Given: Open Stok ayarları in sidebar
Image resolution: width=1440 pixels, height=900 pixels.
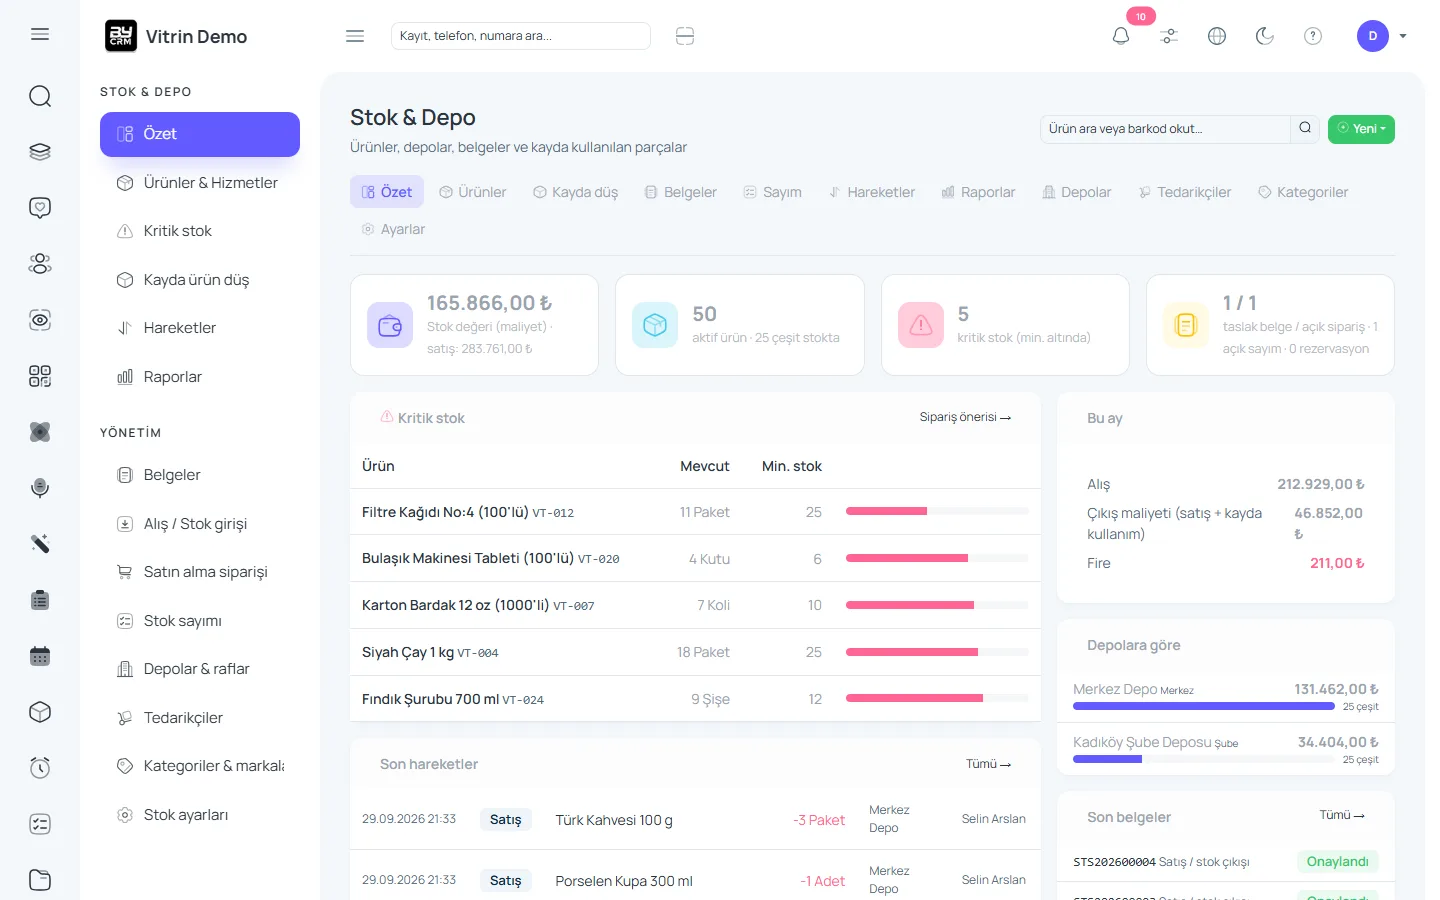Looking at the screenshot, I should click(200, 815).
